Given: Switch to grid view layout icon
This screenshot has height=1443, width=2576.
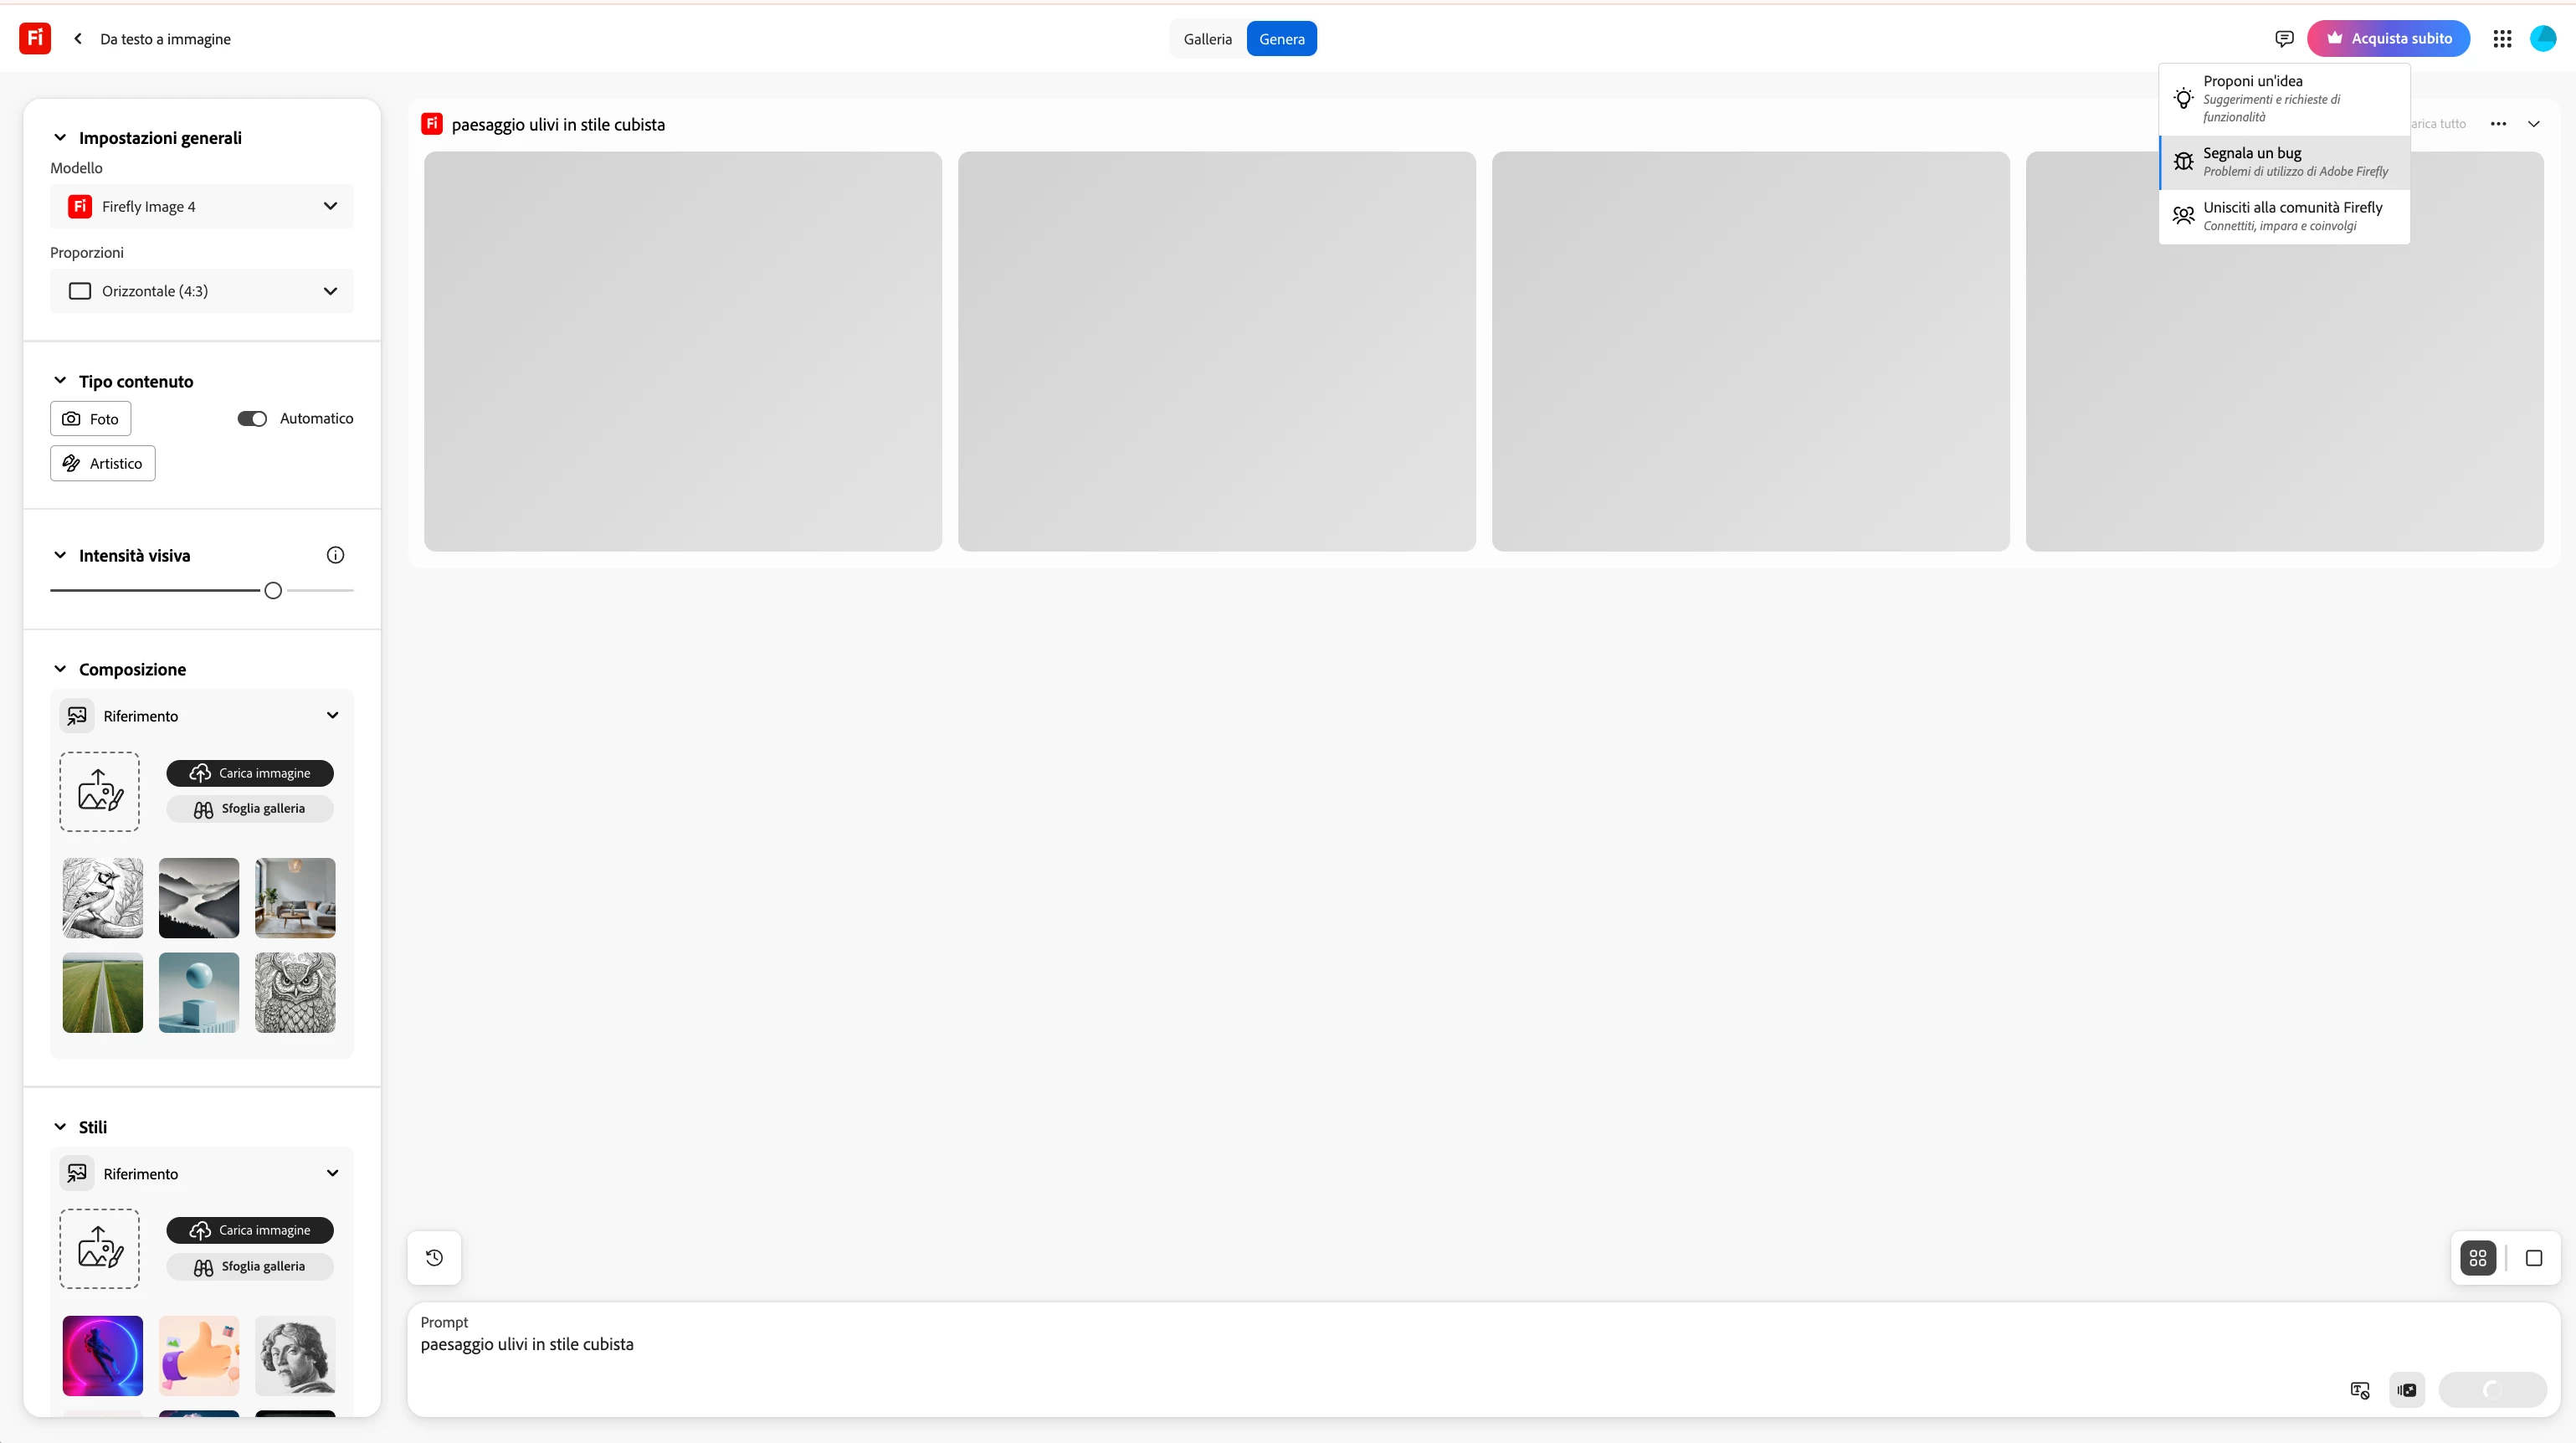Looking at the screenshot, I should 2477,1257.
